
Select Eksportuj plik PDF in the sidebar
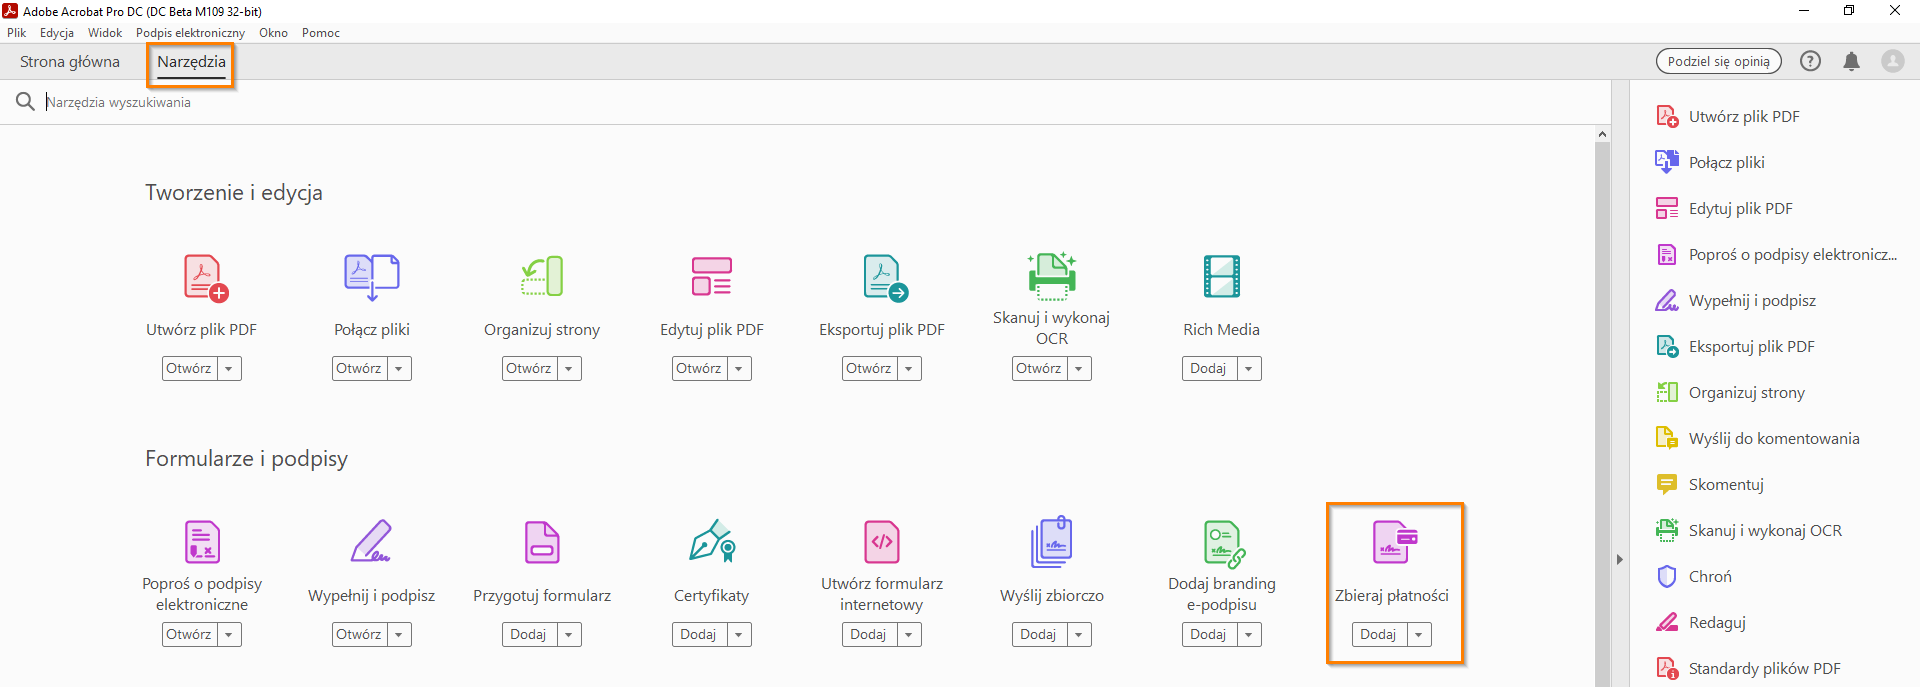tap(1735, 346)
